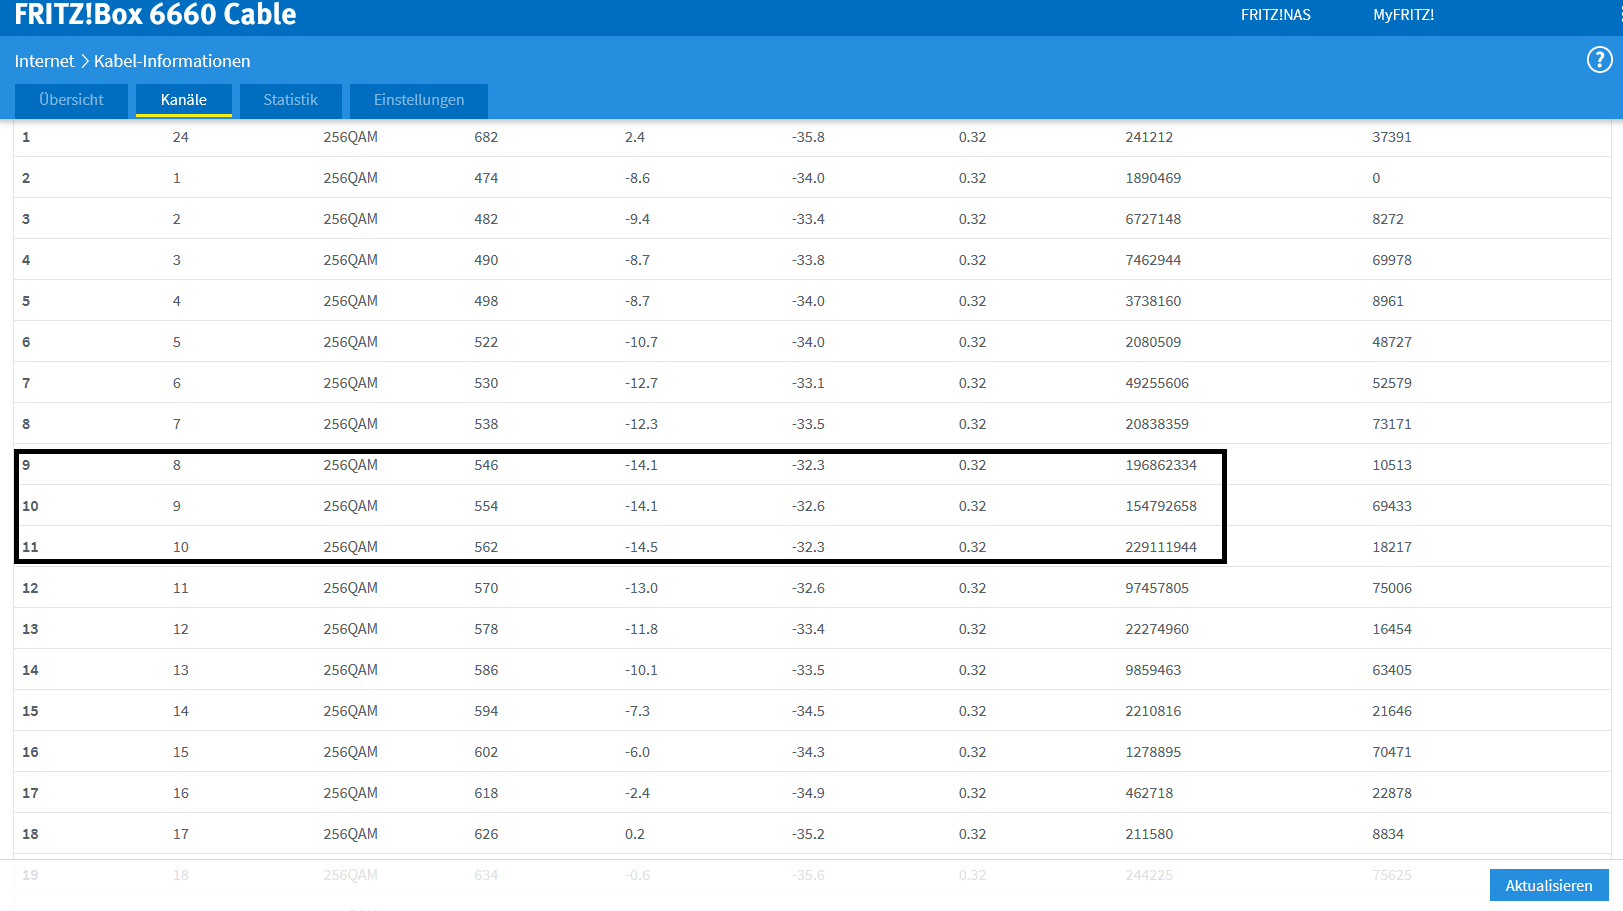This screenshot has height=911, width=1623.
Task: Select value 37391 in channel 1 row
Action: point(1392,137)
